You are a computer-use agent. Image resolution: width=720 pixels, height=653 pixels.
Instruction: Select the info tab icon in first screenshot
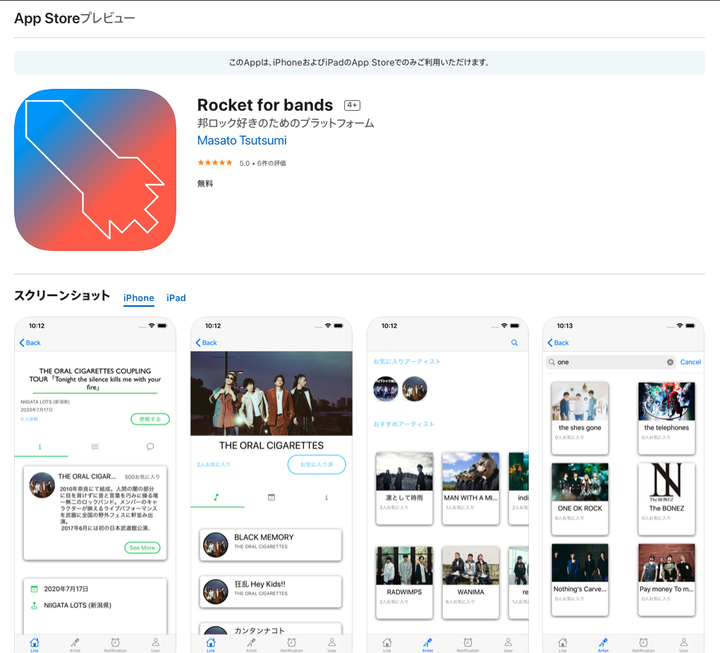click(x=40, y=446)
